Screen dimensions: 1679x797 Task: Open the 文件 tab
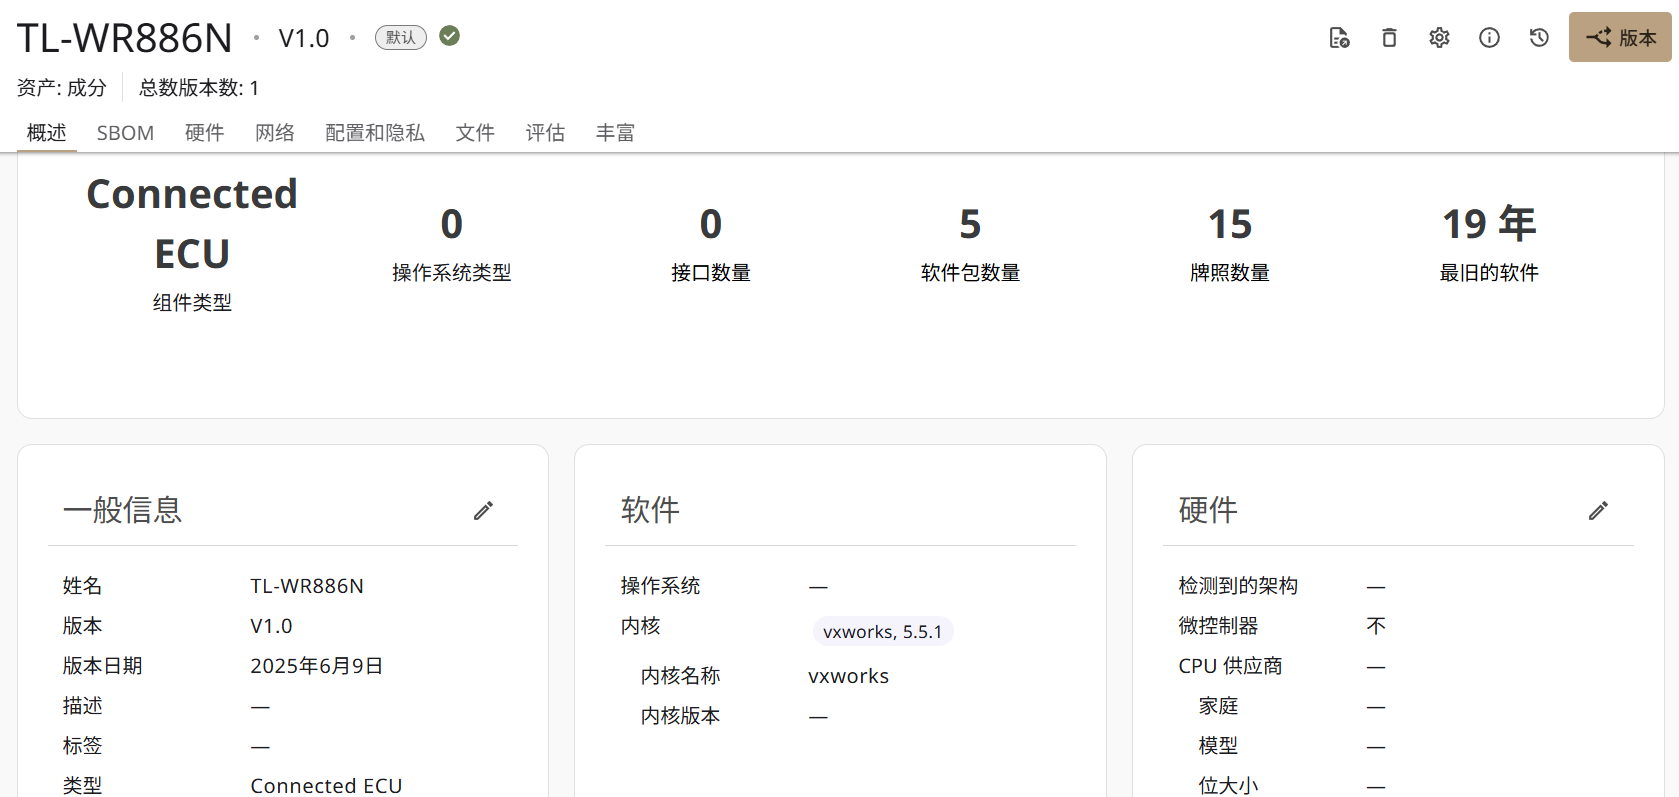[475, 133]
